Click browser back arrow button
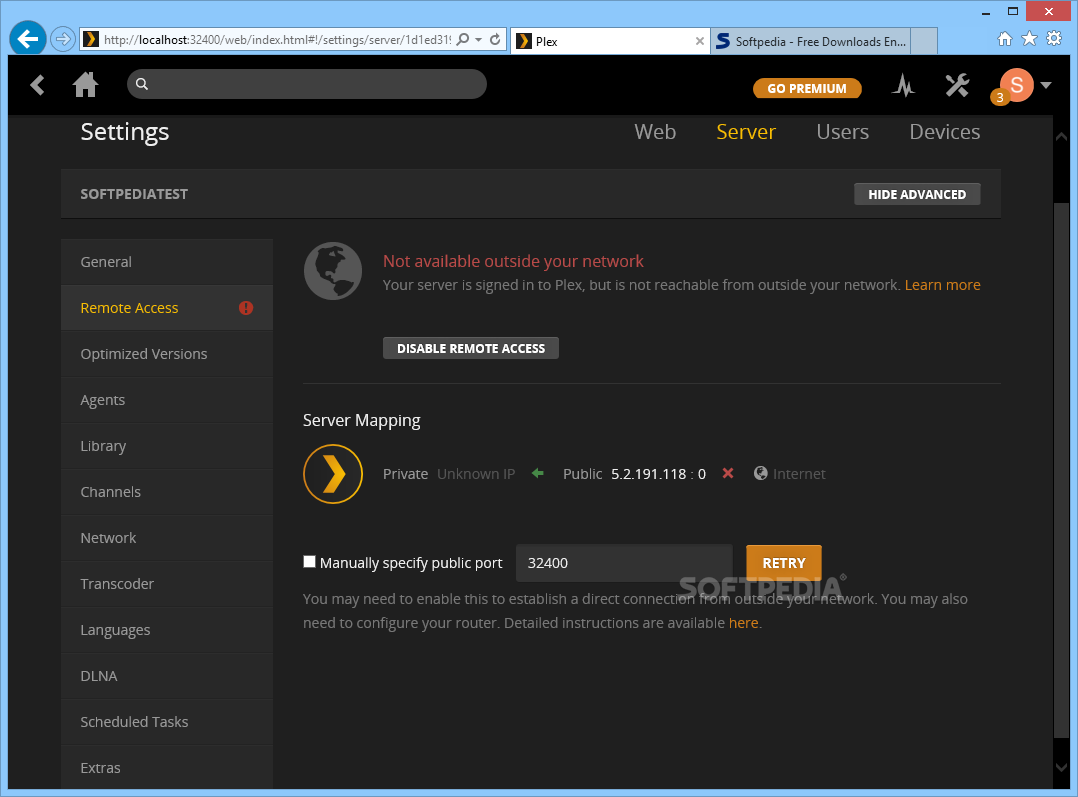Image resolution: width=1078 pixels, height=797 pixels. (28, 39)
